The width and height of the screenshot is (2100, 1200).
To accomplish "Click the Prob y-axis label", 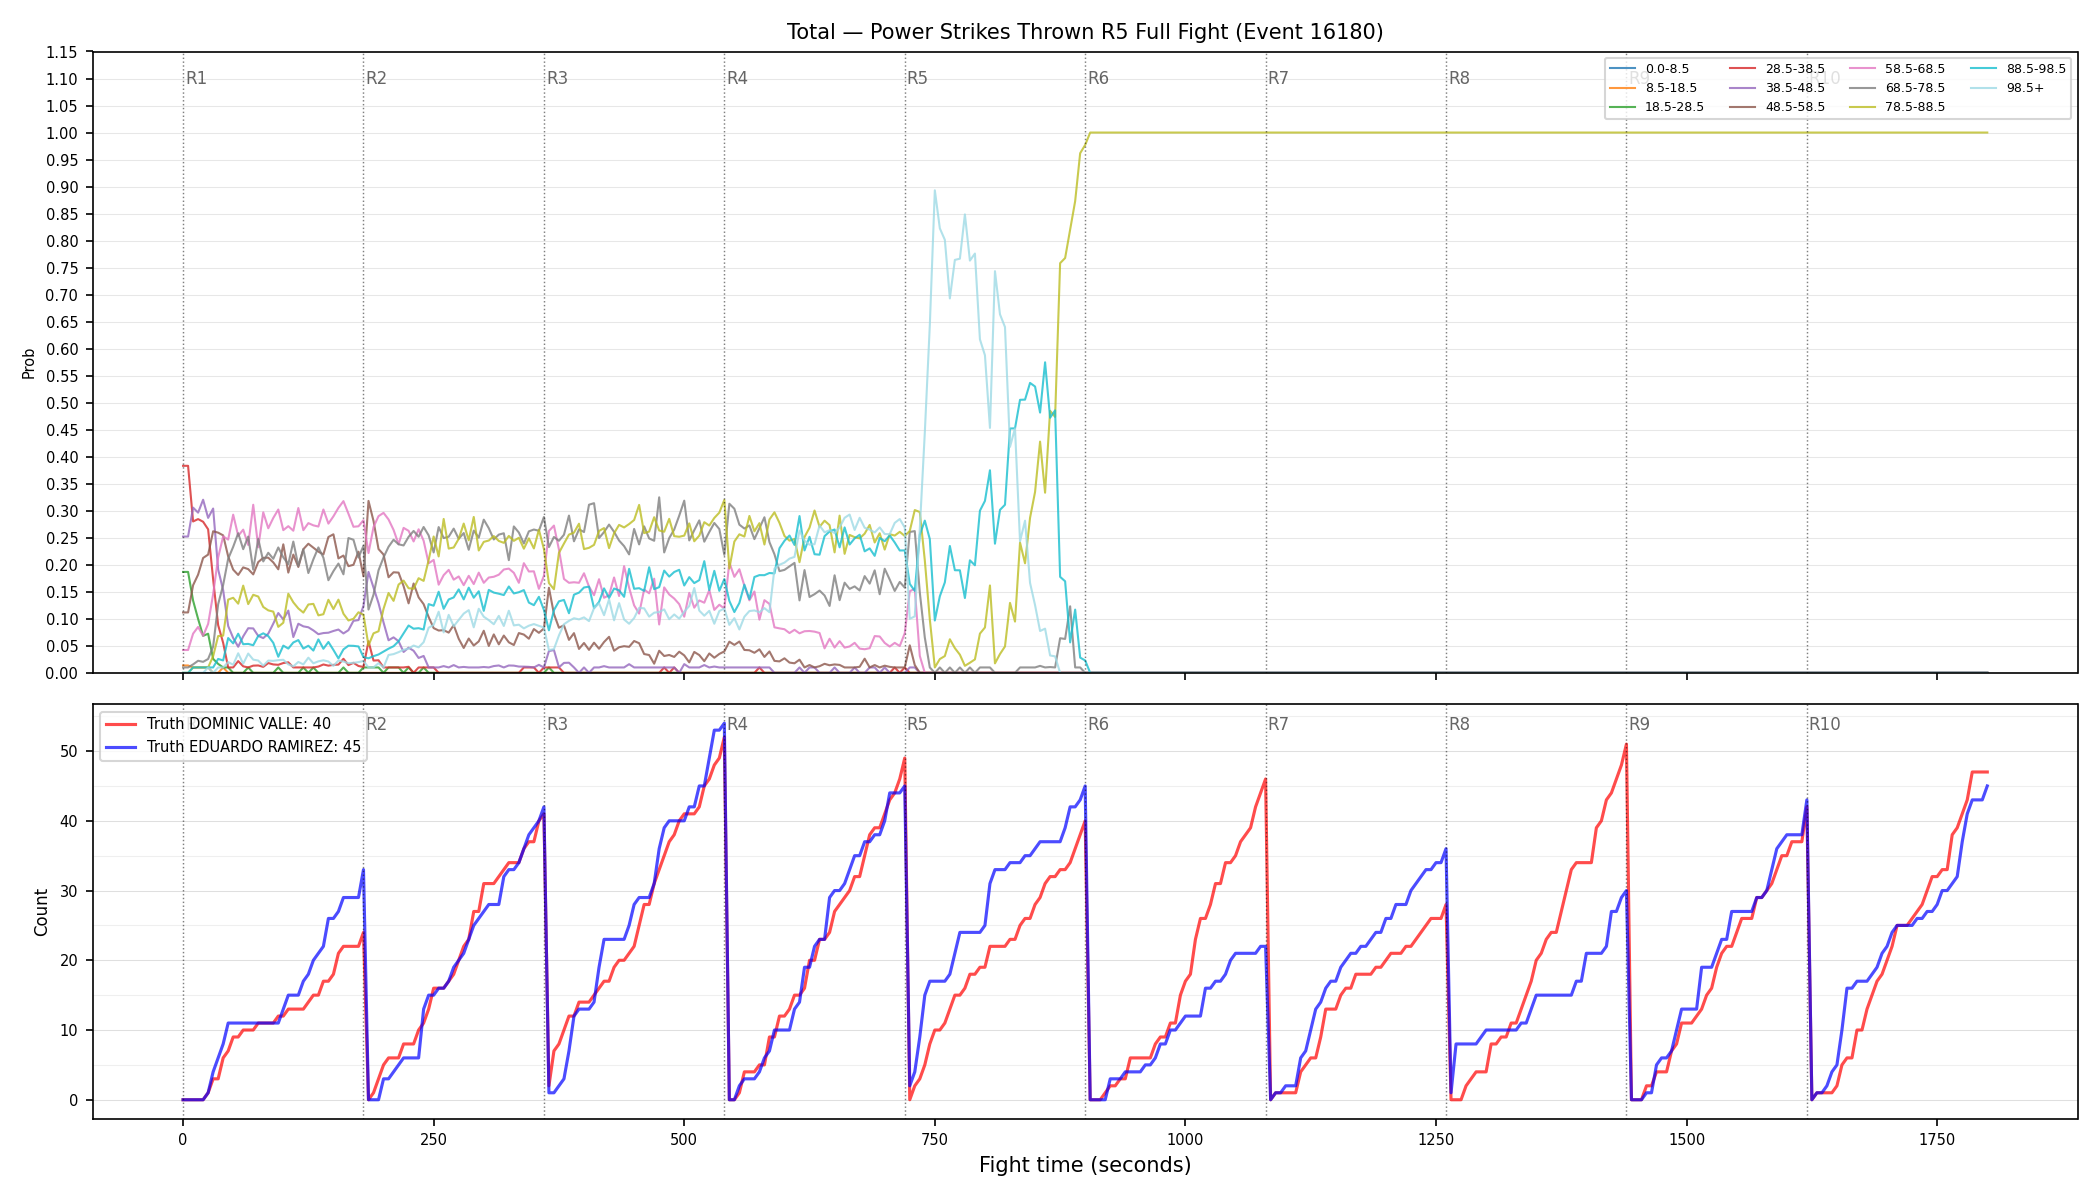I will (29, 363).
